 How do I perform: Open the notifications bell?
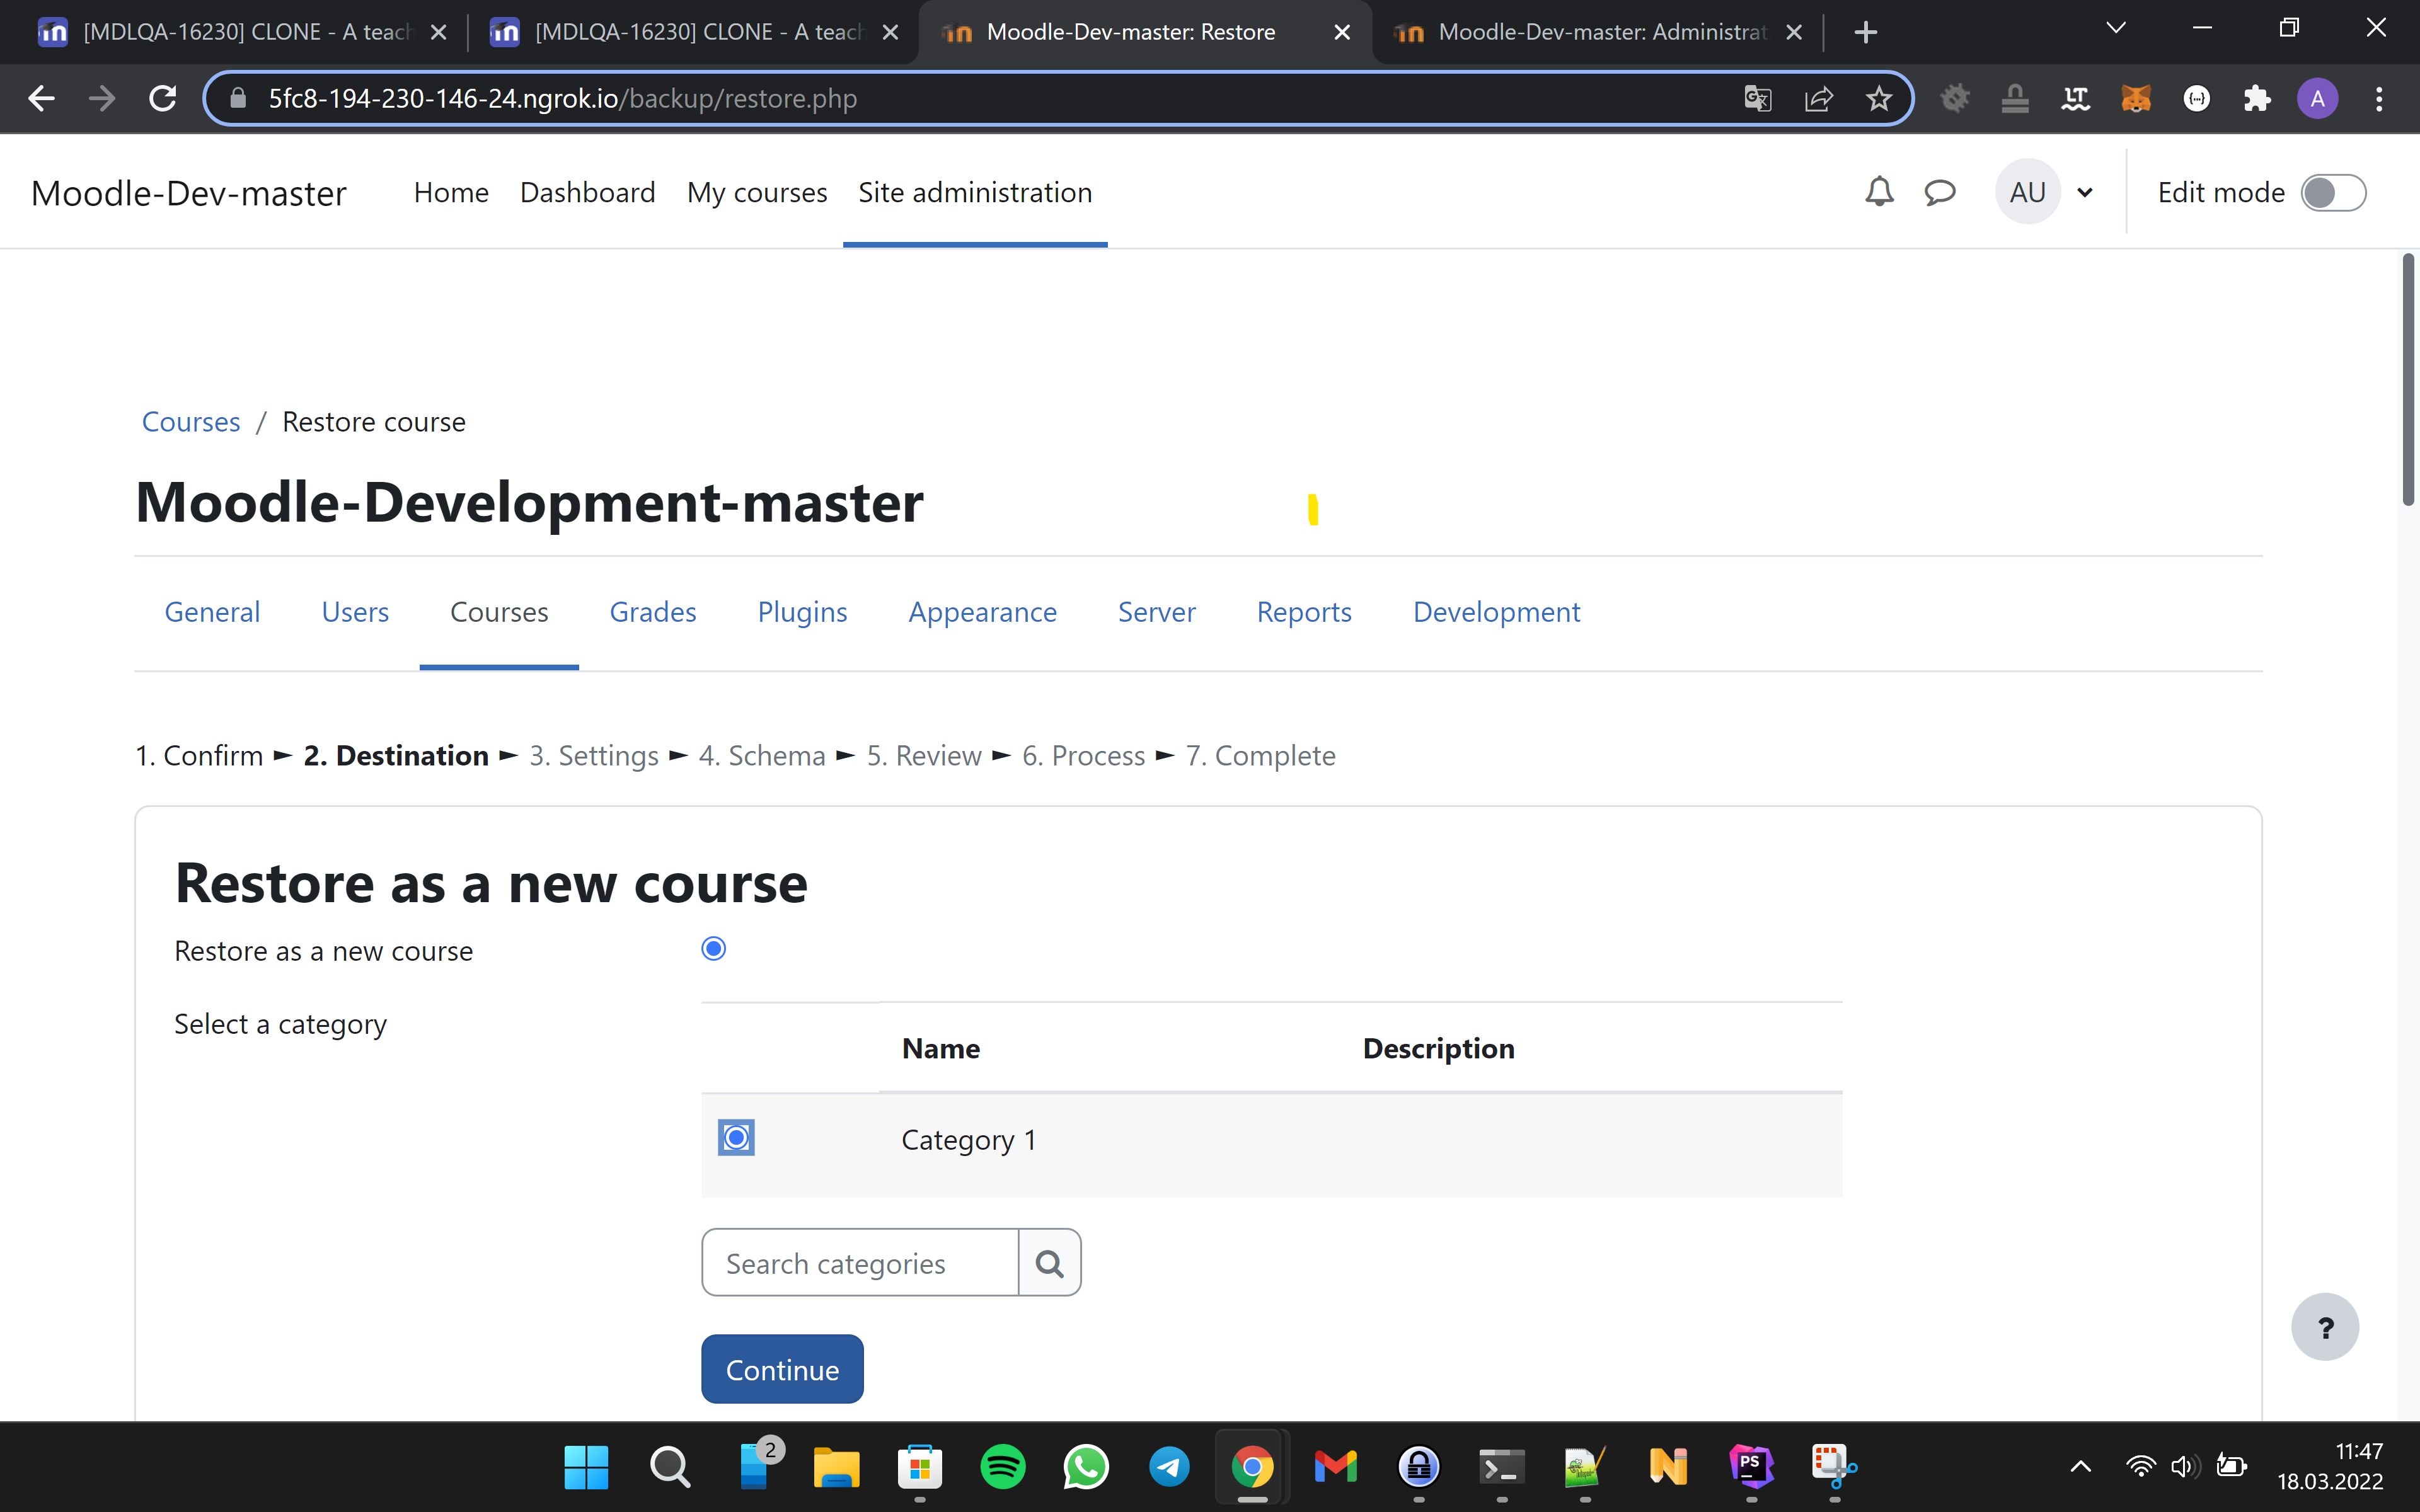click(1879, 192)
